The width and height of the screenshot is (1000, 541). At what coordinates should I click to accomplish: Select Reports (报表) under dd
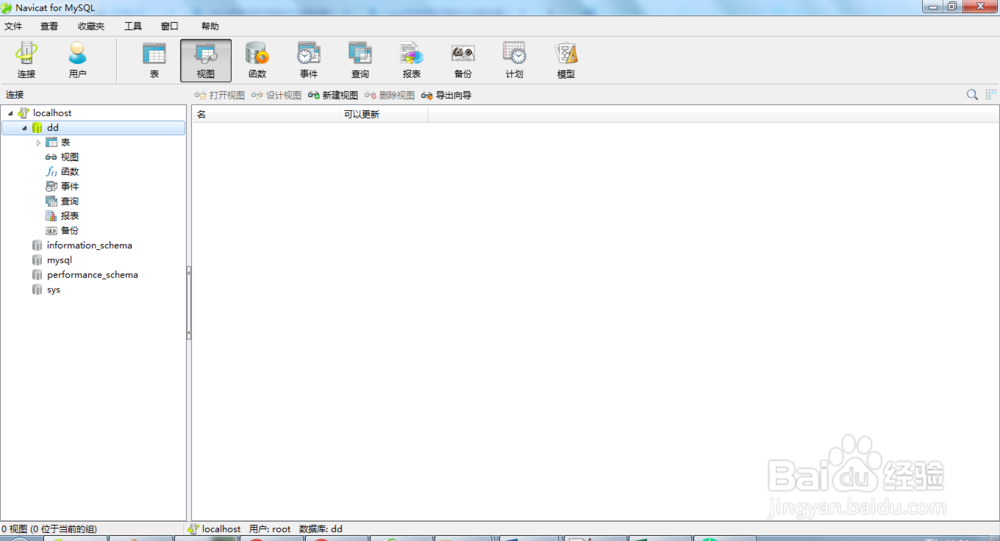pos(70,216)
